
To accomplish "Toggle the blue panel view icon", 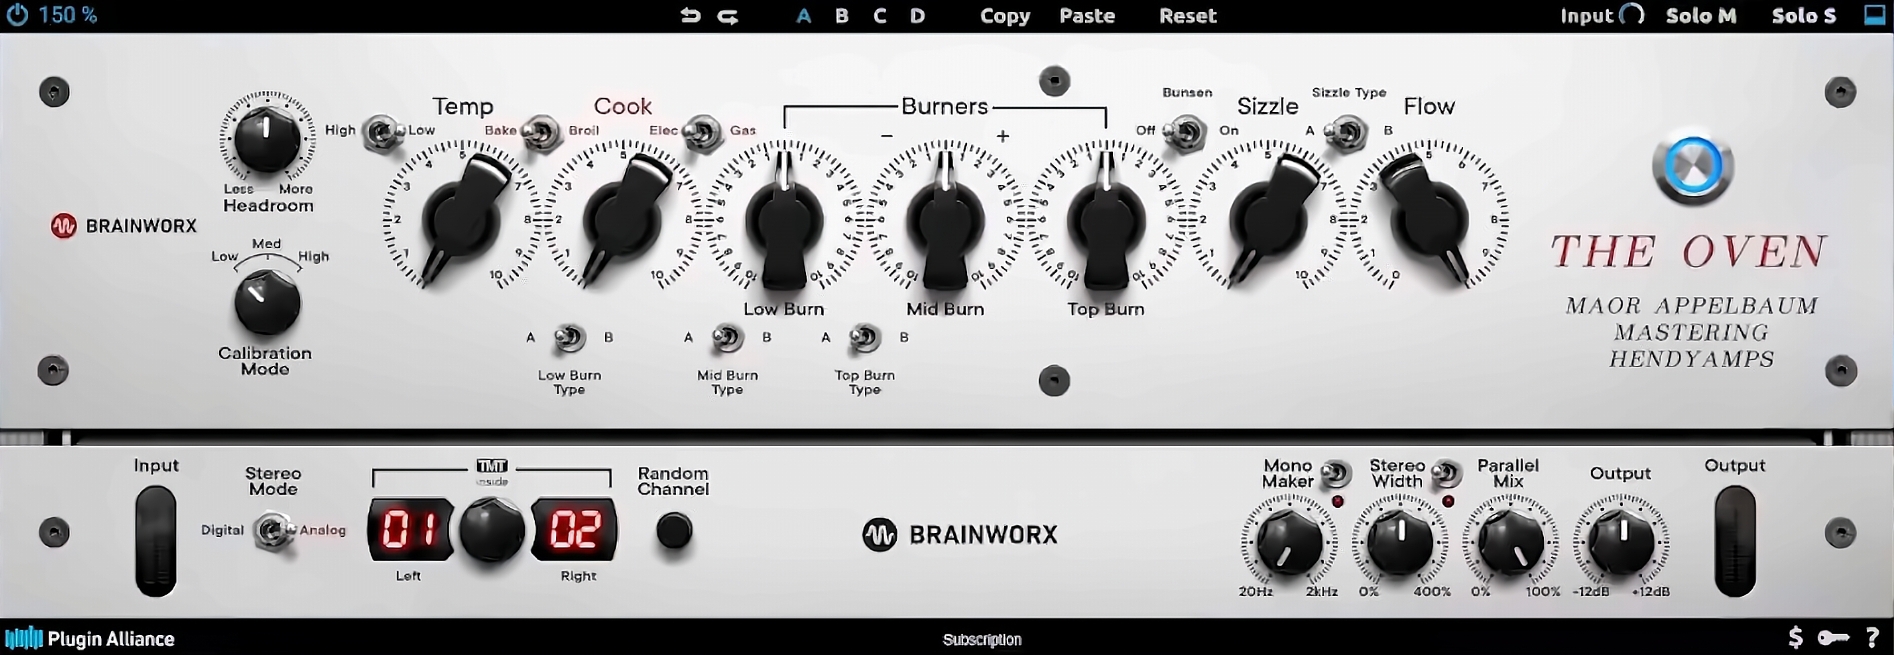I will [1875, 15].
